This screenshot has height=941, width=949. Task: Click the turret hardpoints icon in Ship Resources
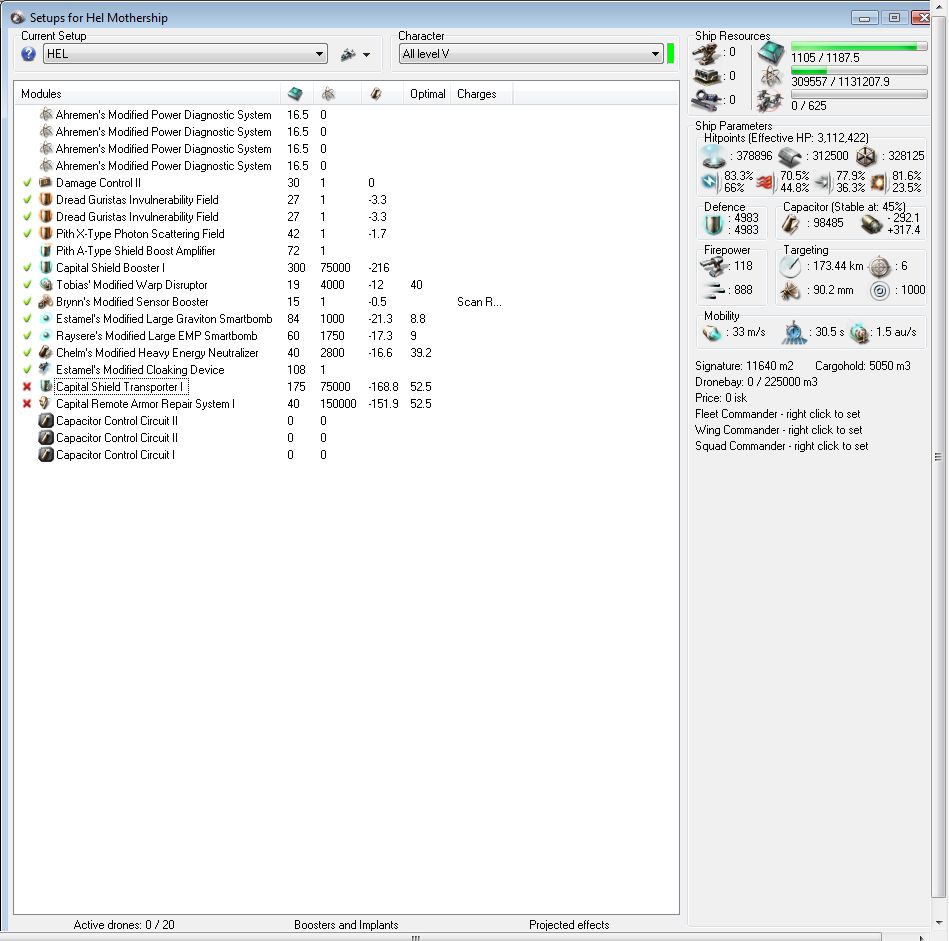click(706, 54)
